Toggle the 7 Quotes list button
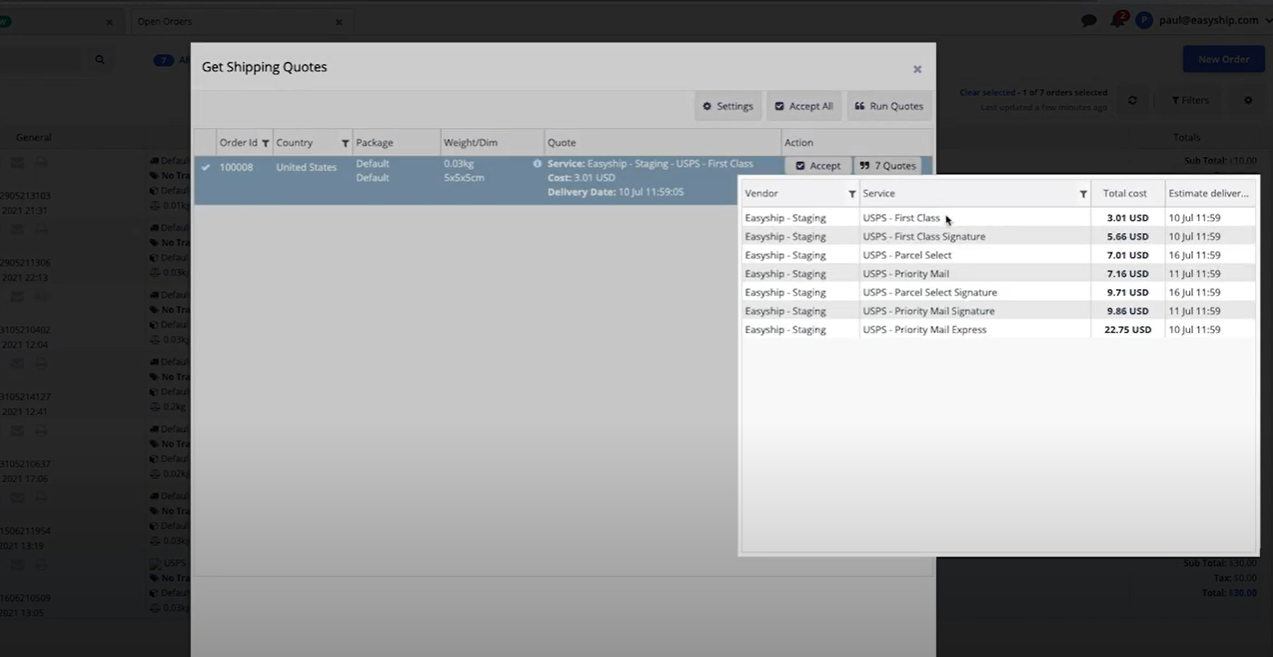This screenshot has height=657, width=1273. point(888,166)
